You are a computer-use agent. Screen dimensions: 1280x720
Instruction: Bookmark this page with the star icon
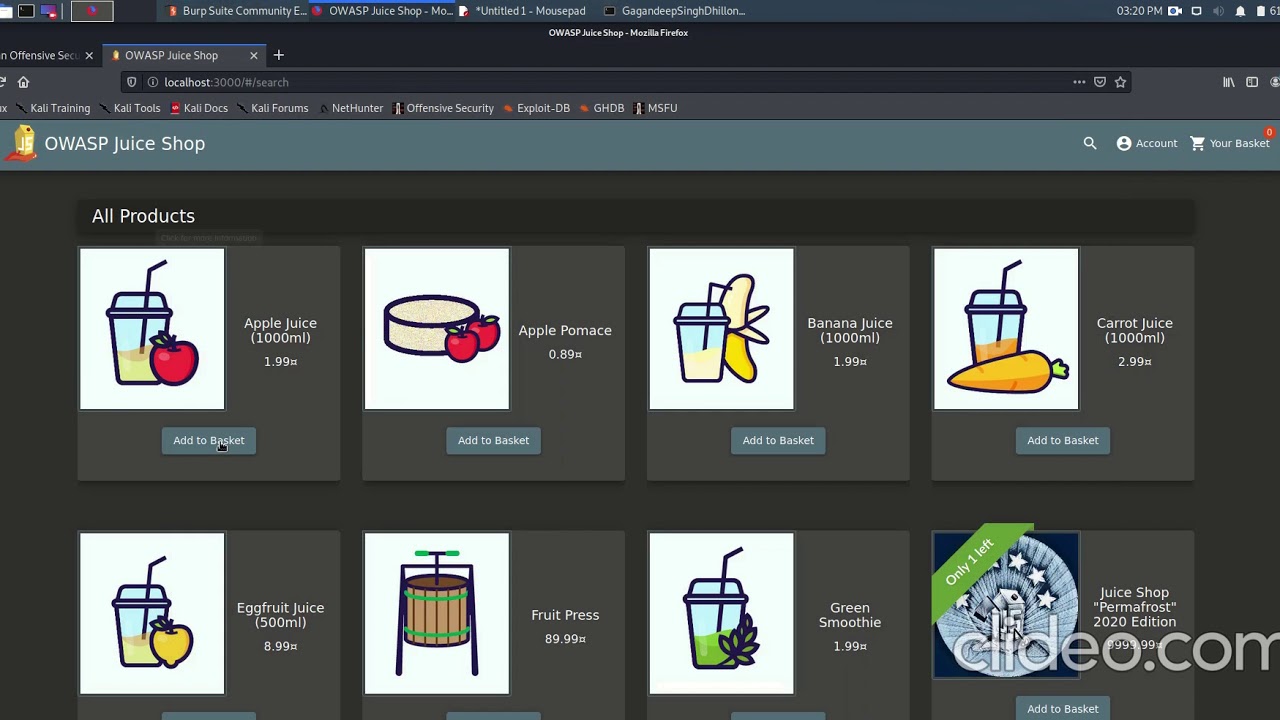point(1120,82)
